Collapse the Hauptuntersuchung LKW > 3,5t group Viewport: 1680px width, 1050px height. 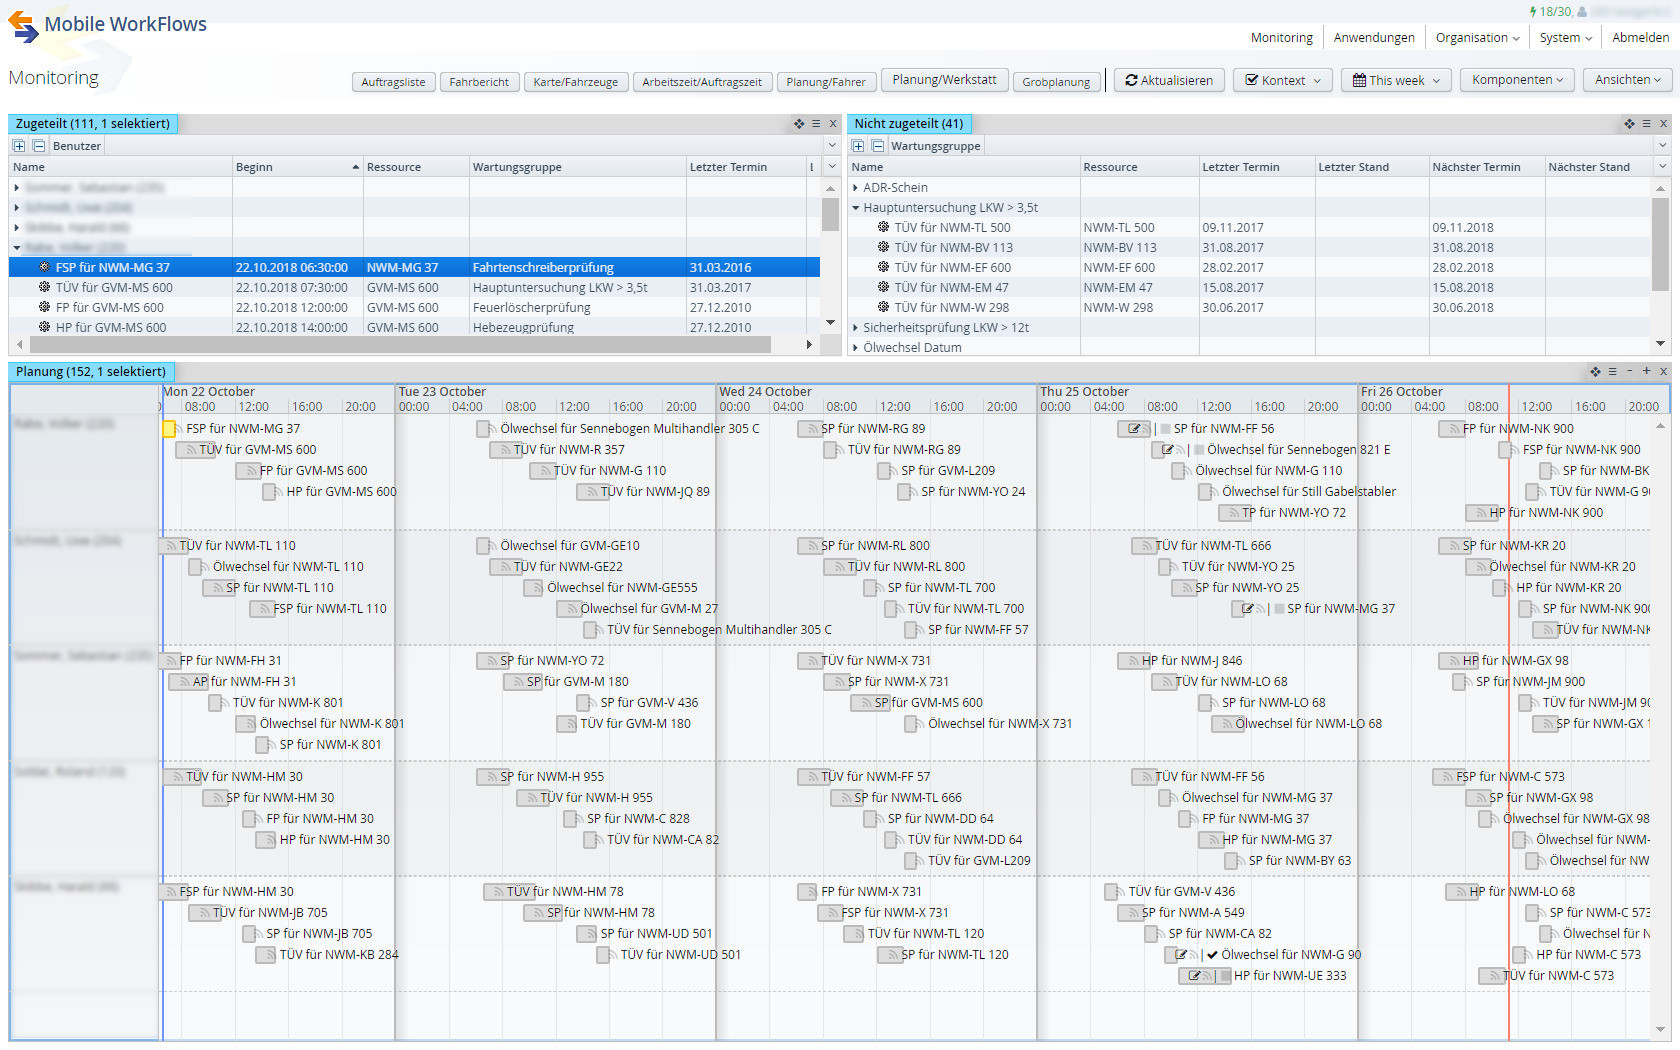click(x=856, y=208)
